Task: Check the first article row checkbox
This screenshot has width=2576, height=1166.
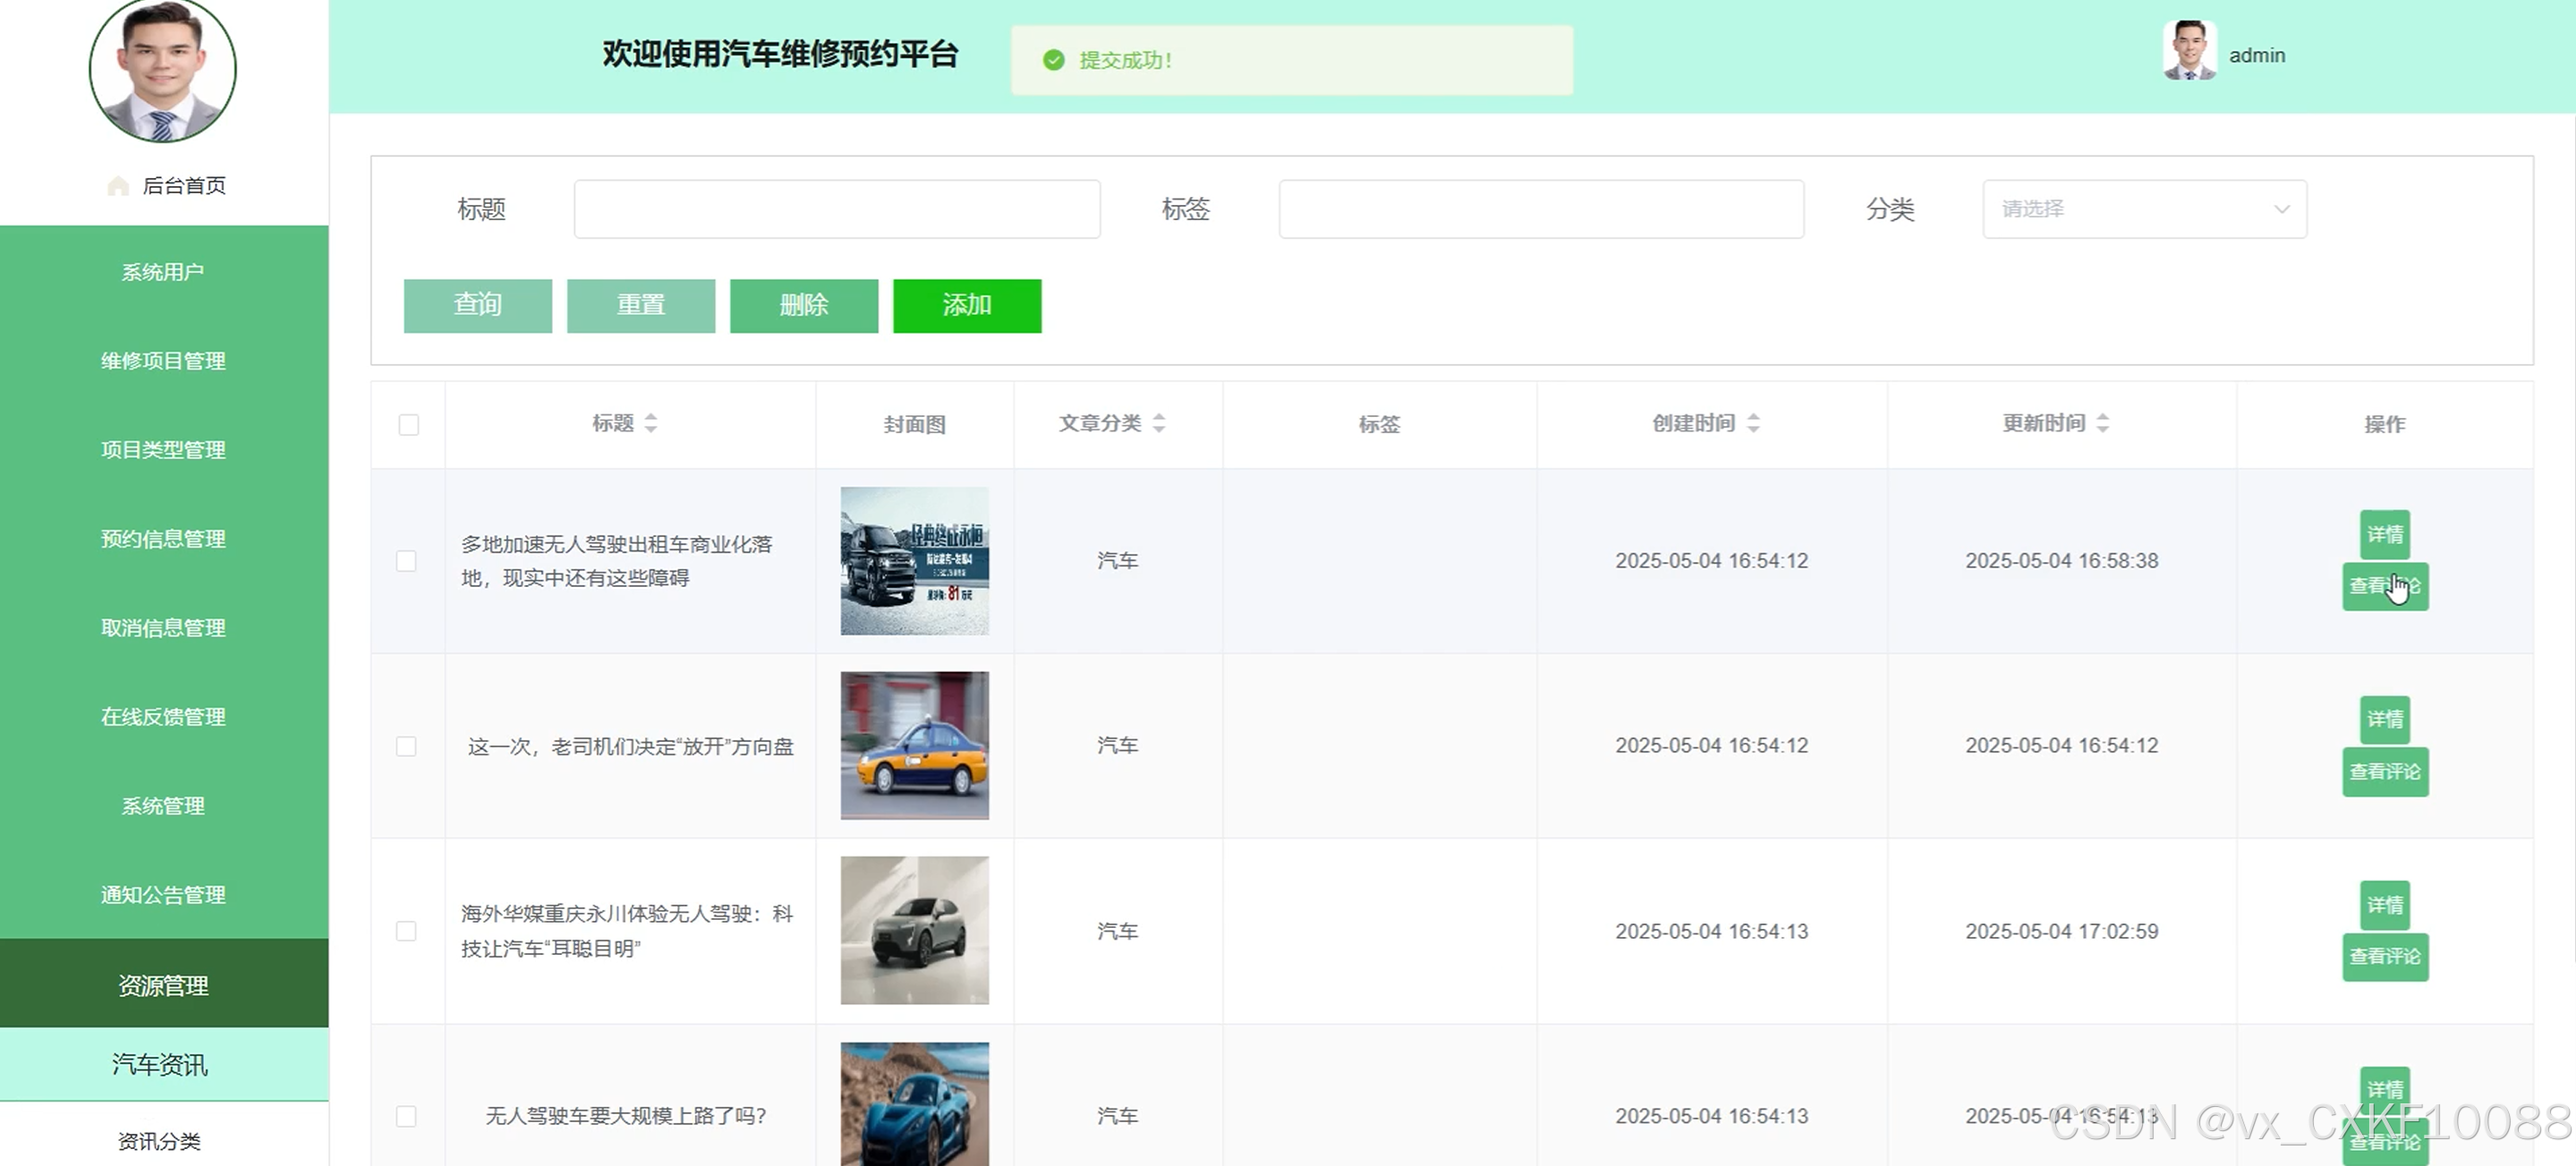Action: click(406, 561)
